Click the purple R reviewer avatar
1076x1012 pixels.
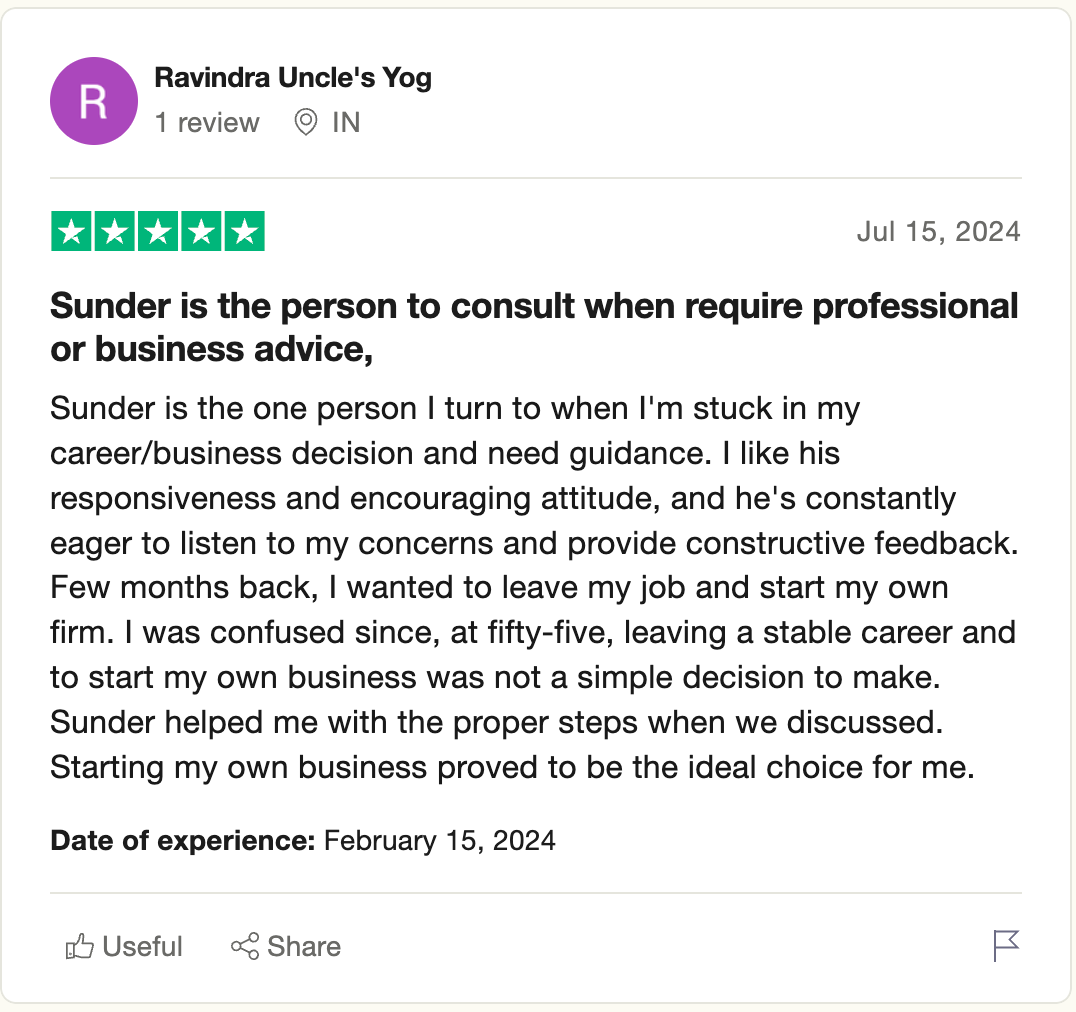[x=94, y=101]
